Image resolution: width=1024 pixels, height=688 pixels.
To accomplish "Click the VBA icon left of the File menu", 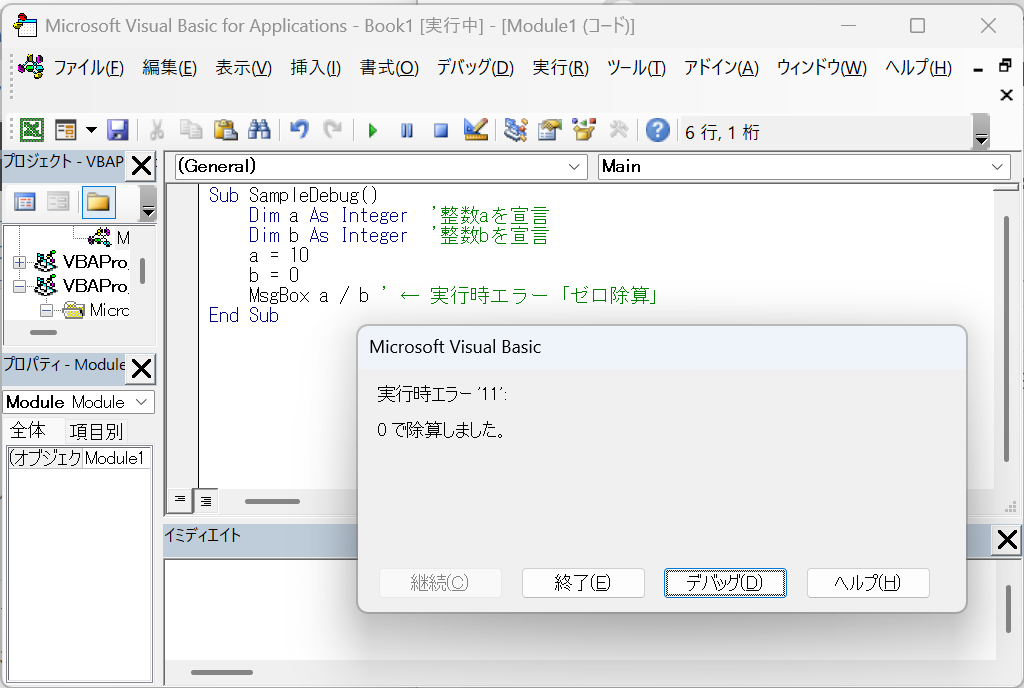I will 31,67.
